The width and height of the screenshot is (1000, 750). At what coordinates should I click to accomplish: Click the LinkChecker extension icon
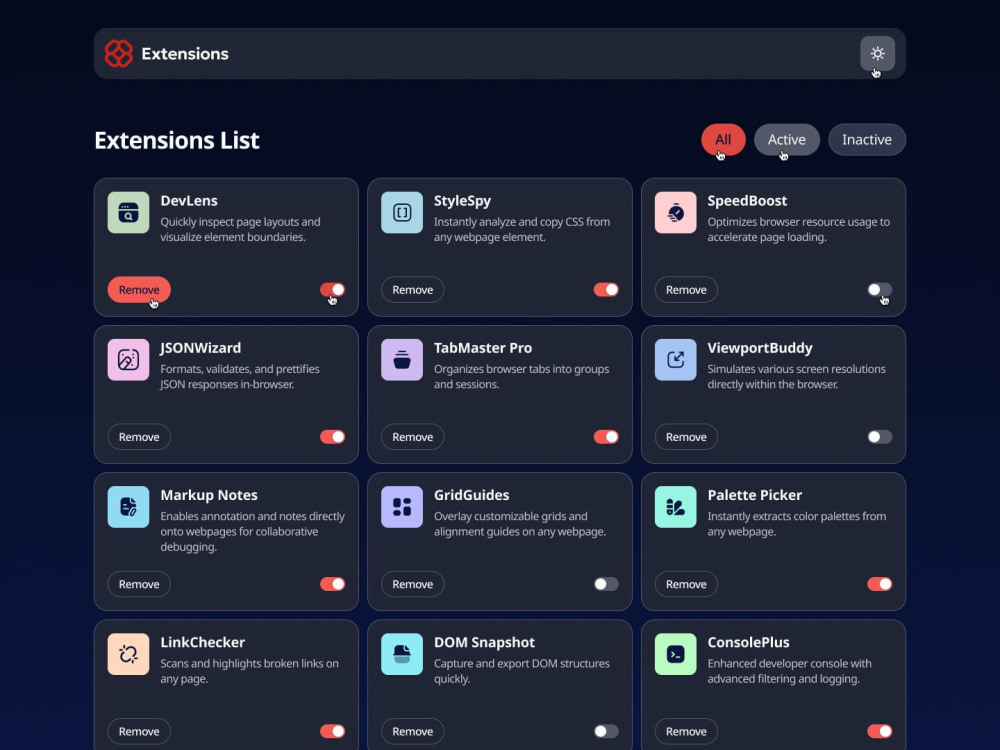coord(128,654)
